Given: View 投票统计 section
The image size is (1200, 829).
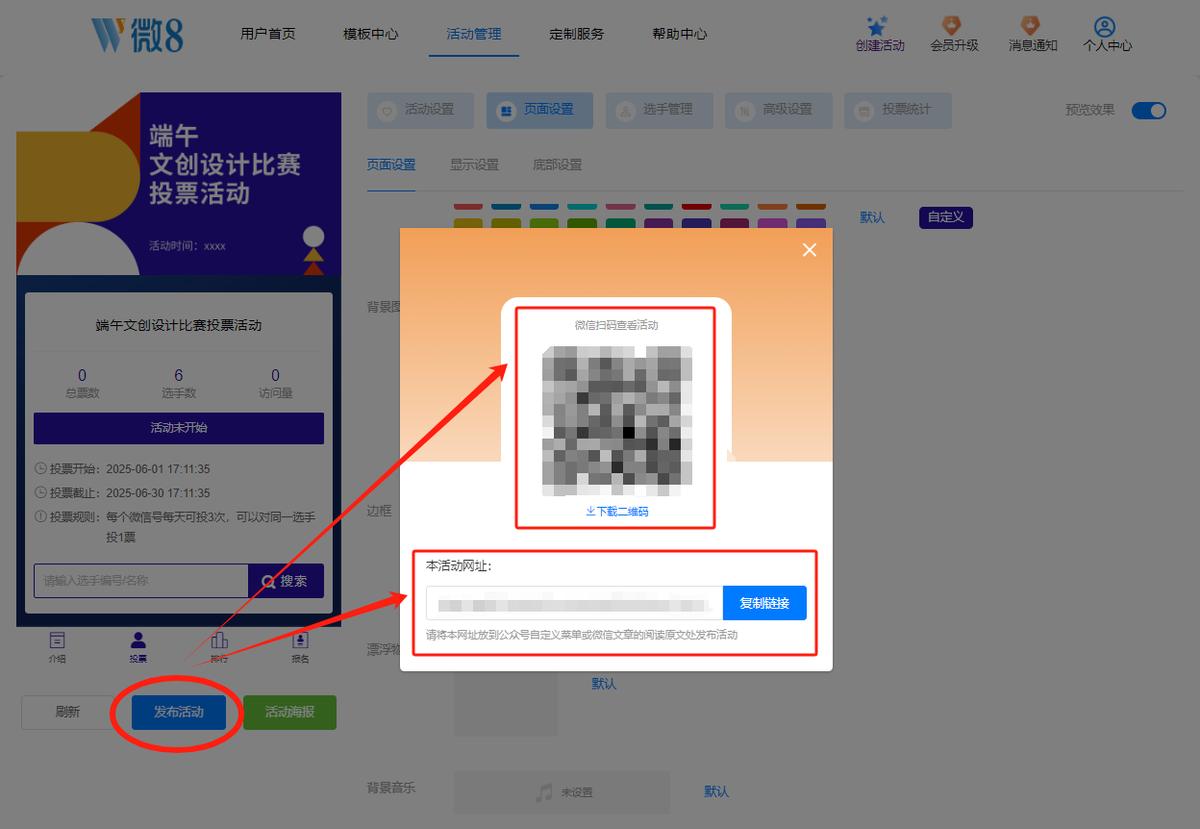Looking at the screenshot, I should tap(897, 110).
